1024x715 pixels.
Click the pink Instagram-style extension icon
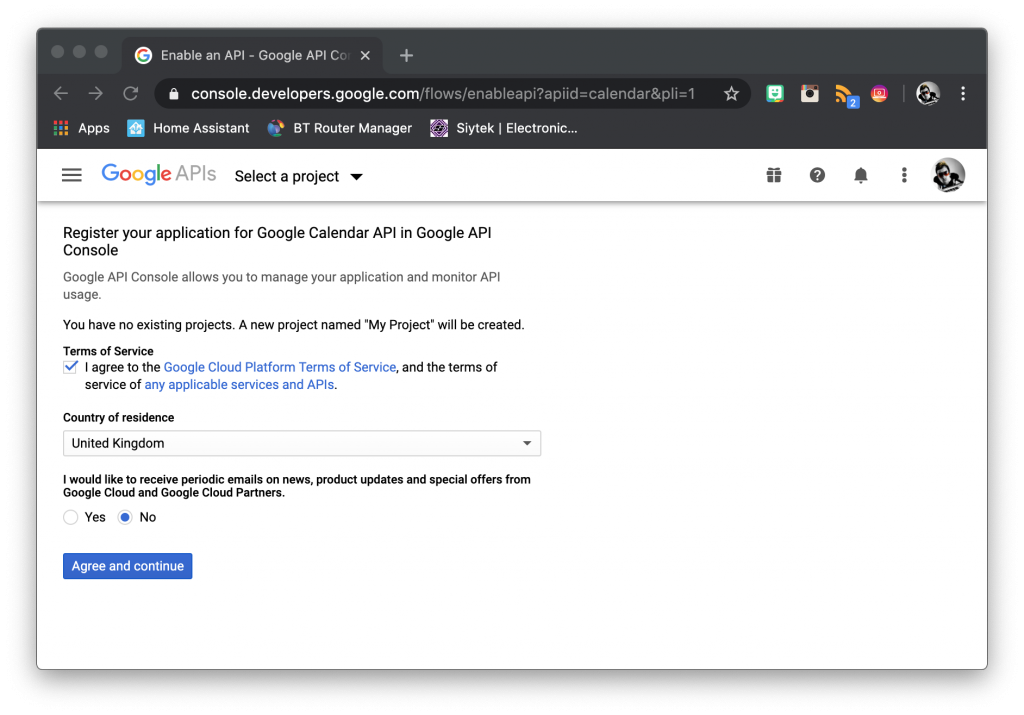(880, 93)
